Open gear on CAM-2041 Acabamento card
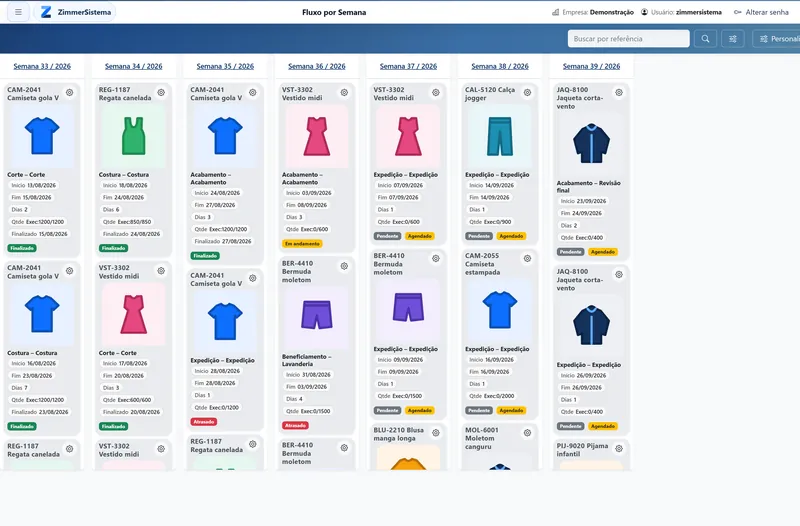 point(253,92)
